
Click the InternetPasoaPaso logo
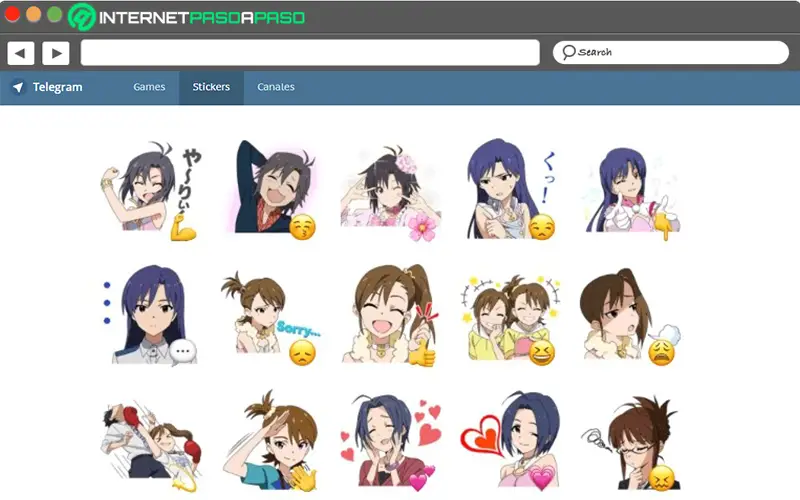pyautogui.click(x=187, y=17)
